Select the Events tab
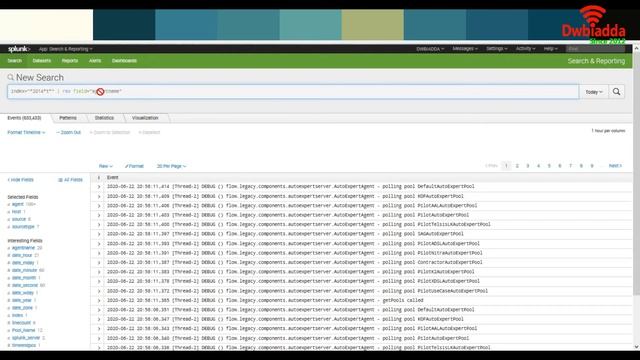This screenshot has width=640, height=360. click(x=24, y=118)
